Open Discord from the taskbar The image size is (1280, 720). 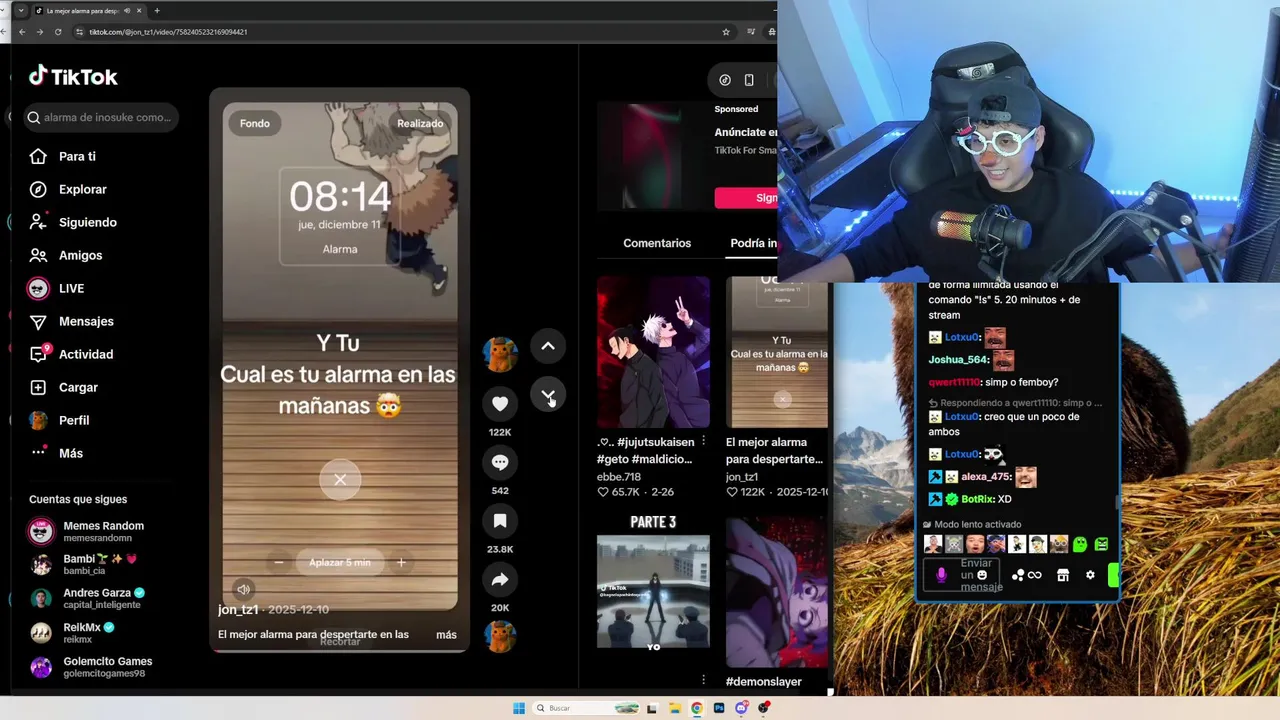pyautogui.click(x=741, y=708)
